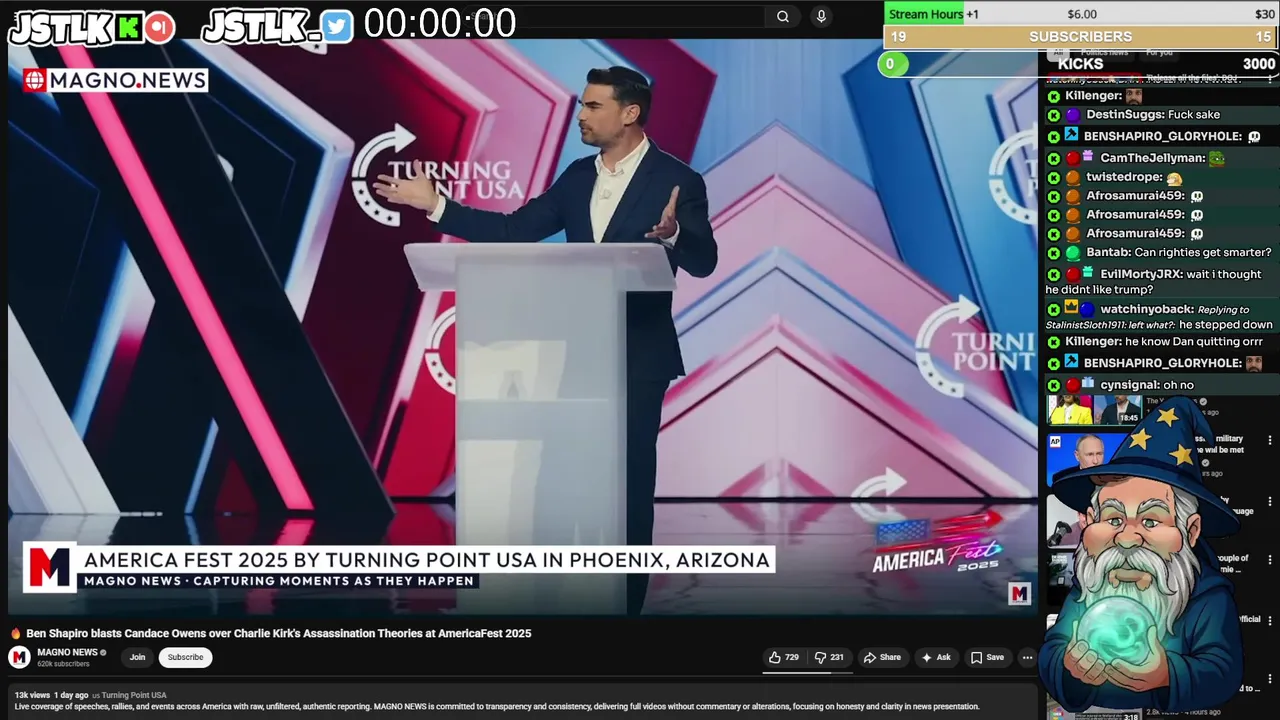Click Kick badge next to Killenger's emote message
Image resolution: width=1280 pixels, height=720 pixels.
(1053, 96)
